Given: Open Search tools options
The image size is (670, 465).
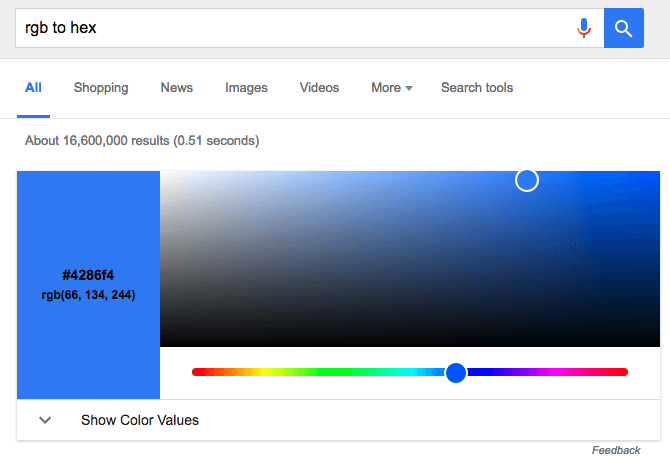Looking at the screenshot, I should (477, 88).
